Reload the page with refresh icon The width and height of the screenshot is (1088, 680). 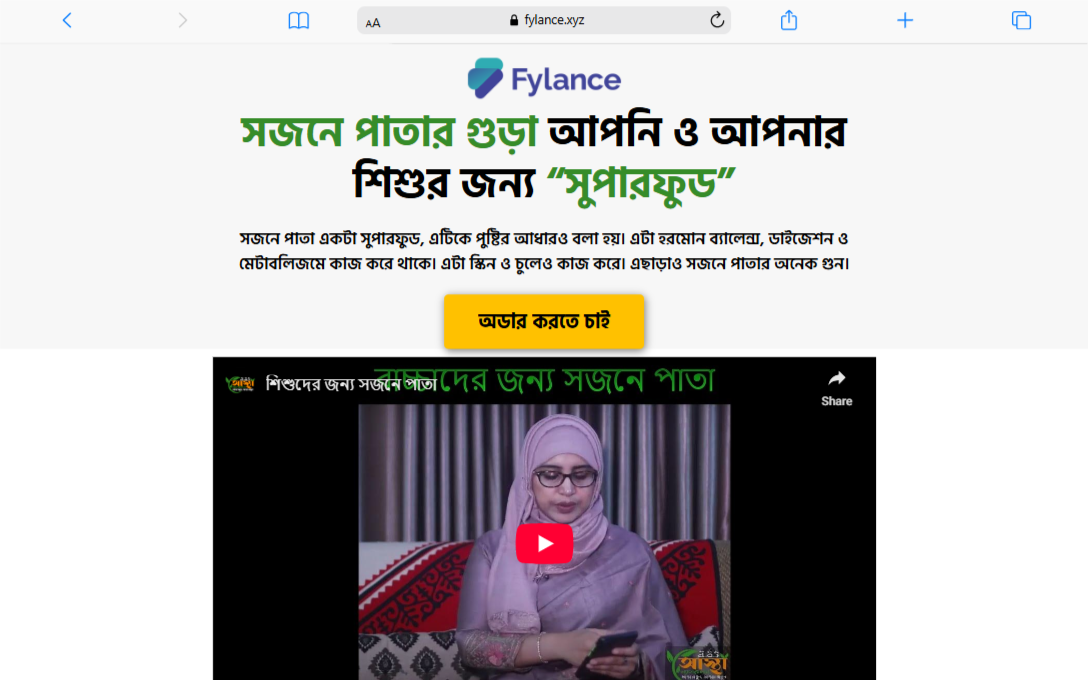717,20
